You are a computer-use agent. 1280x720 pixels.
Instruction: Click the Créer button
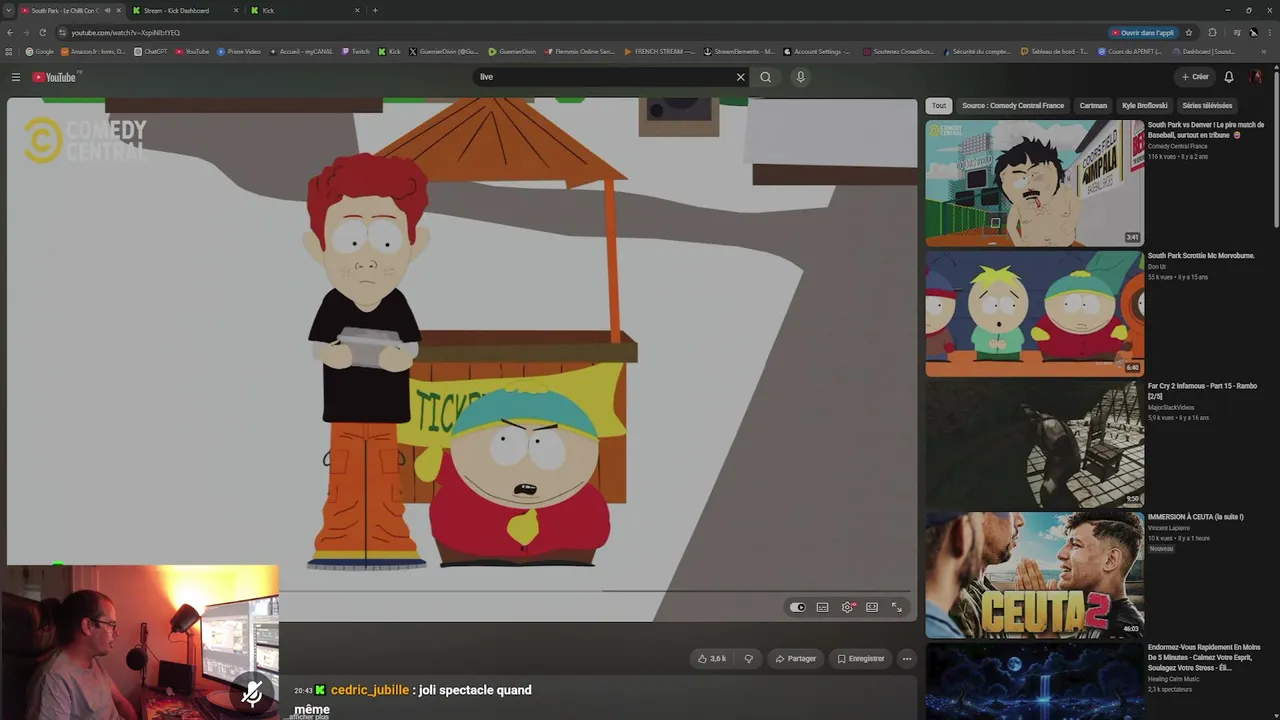[1195, 77]
